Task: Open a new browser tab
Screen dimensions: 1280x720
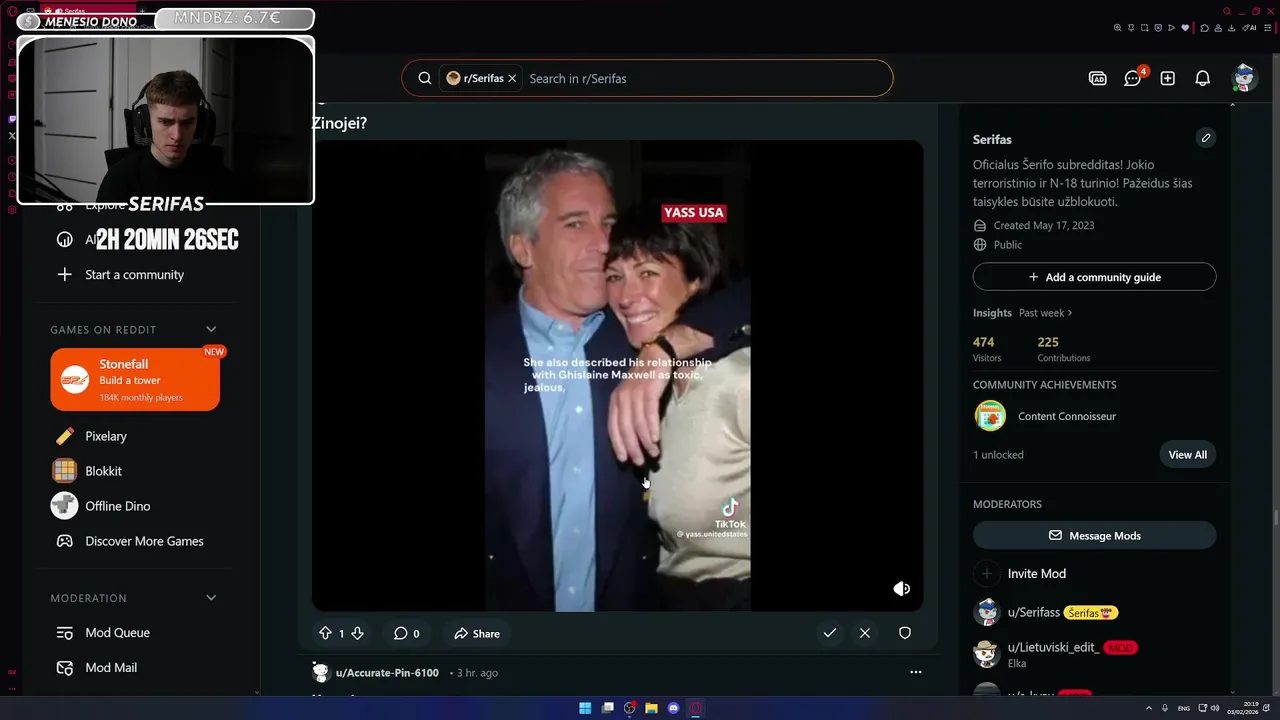Action: tap(142, 11)
